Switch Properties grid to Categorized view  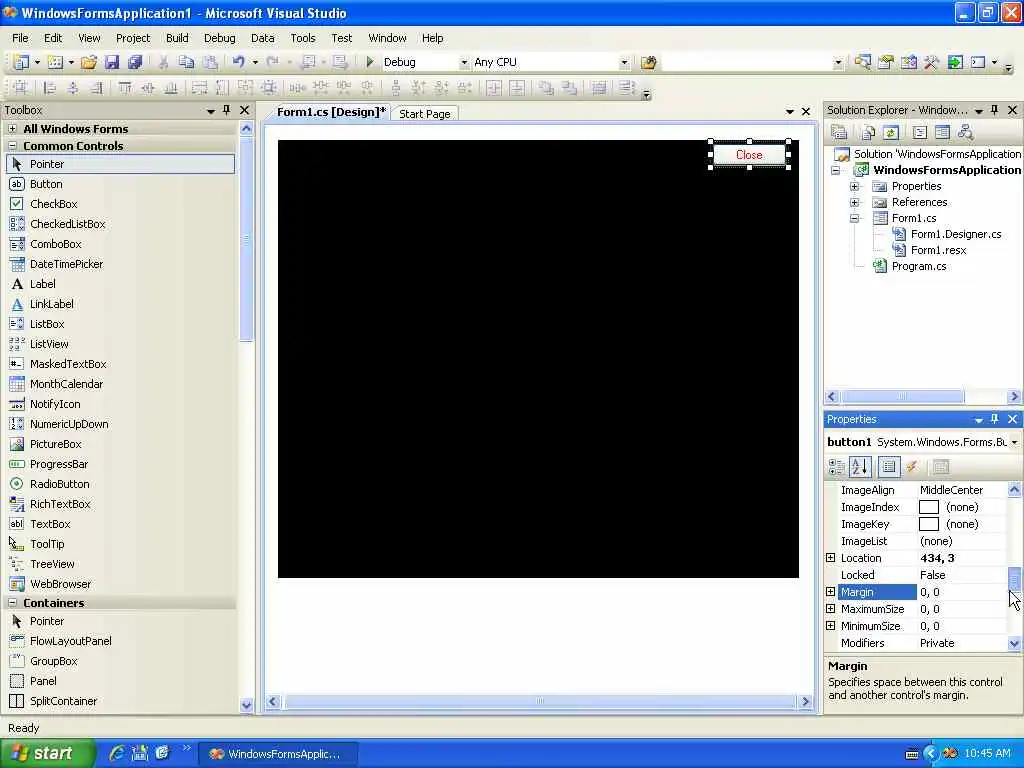click(x=837, y=466)
